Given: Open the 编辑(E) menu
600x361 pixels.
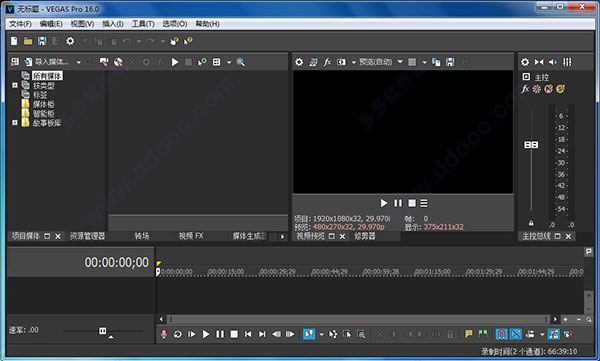Looking at the screenshot, I should (51, 24).
